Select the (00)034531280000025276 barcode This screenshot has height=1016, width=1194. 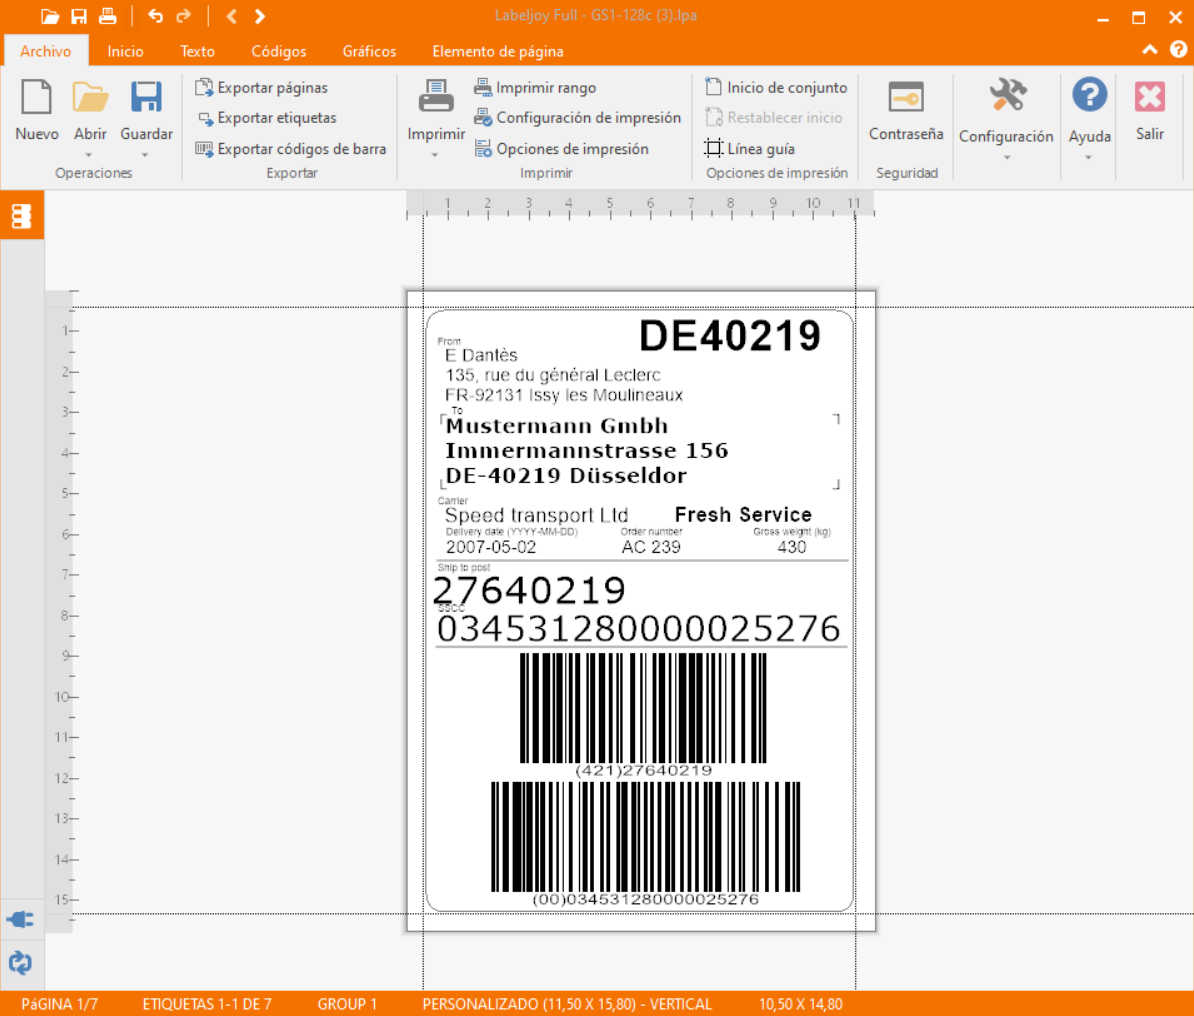(x=646, y=844)
